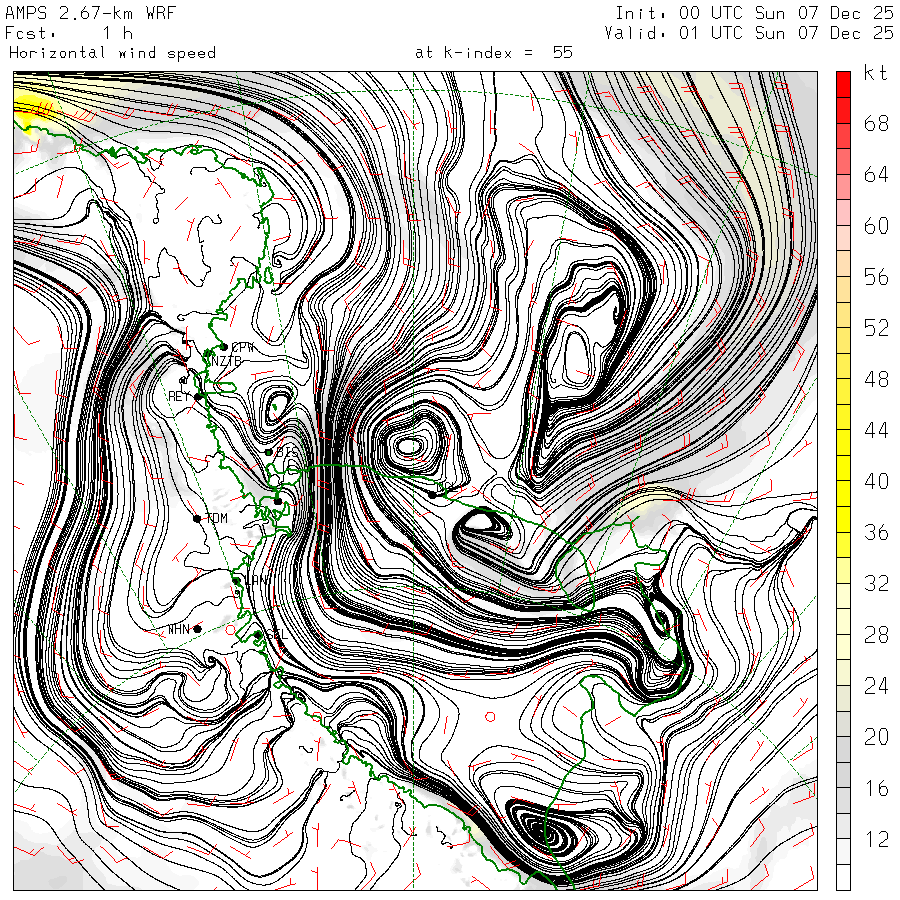
Task: Click the 'Horizontal wind speed' label
Action: pyautogui.click(x=111, y=52)
